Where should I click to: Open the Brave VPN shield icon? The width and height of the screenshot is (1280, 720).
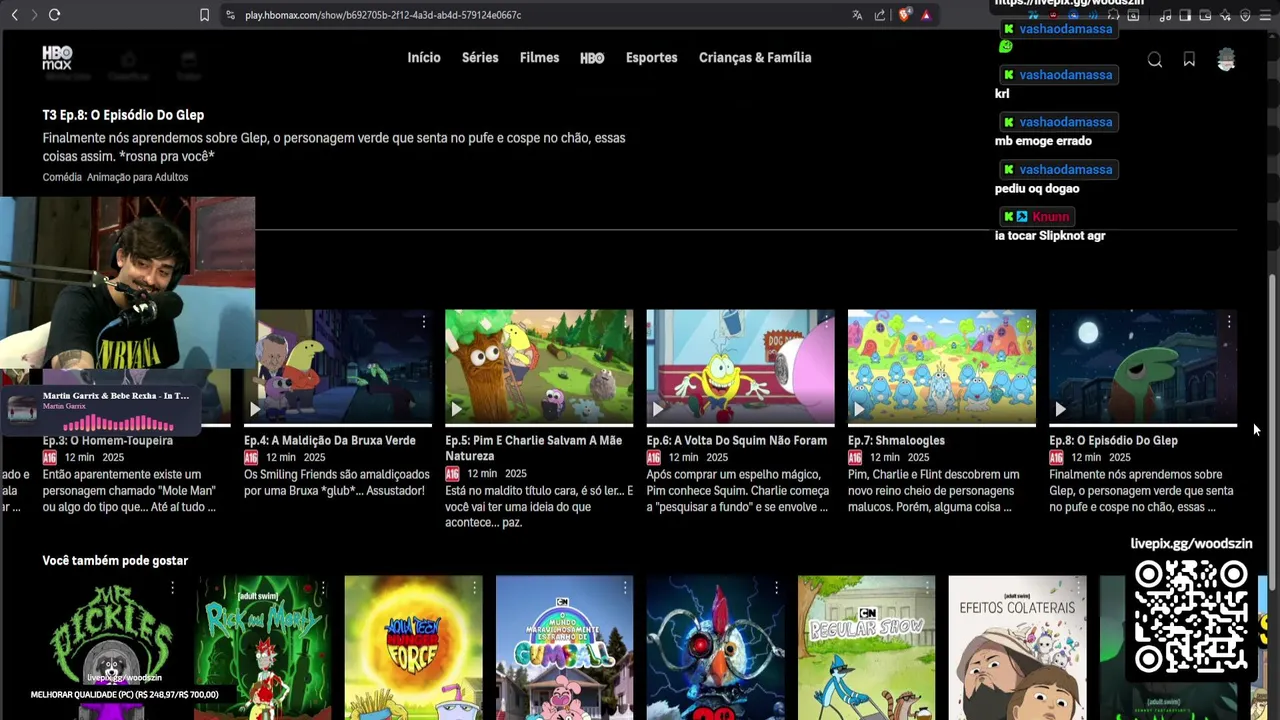point(1245,15)
